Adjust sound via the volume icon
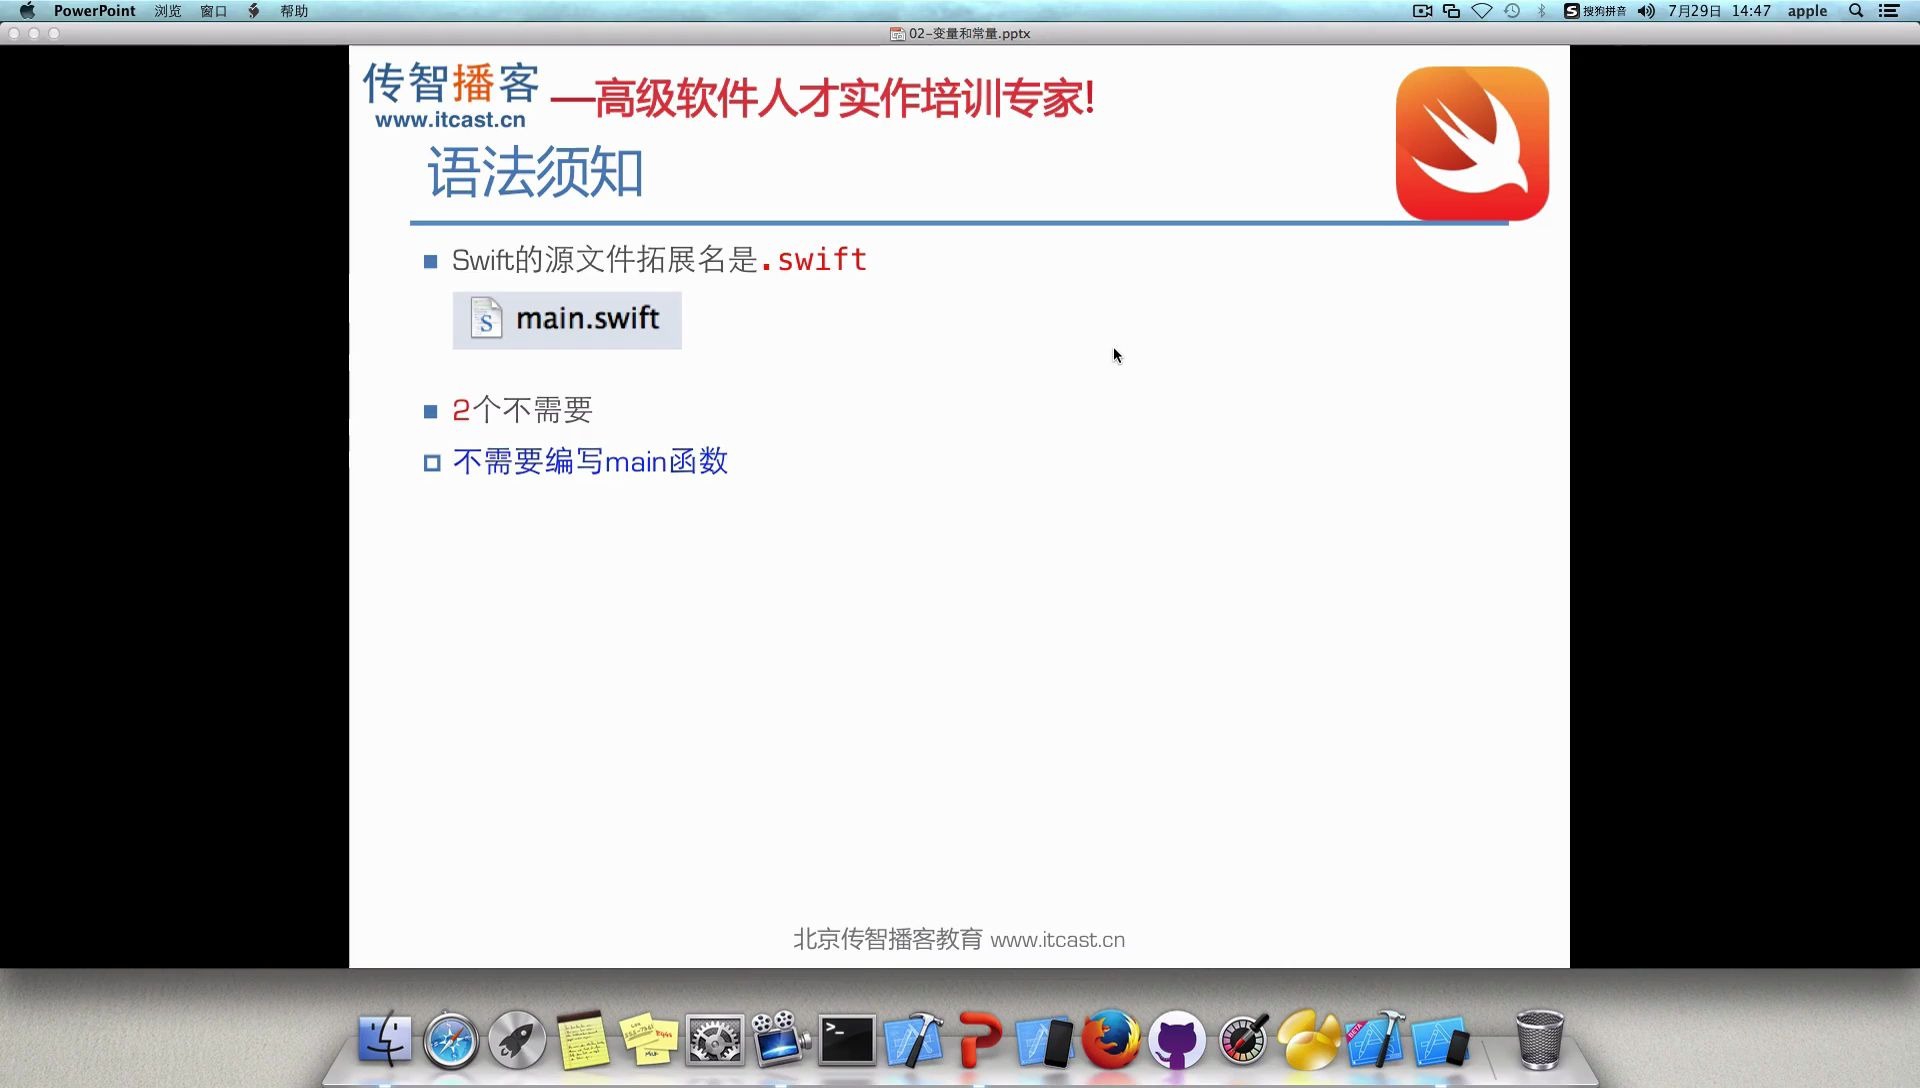The height and width of the screenshot is (1088, 1920). [1645, 11]
